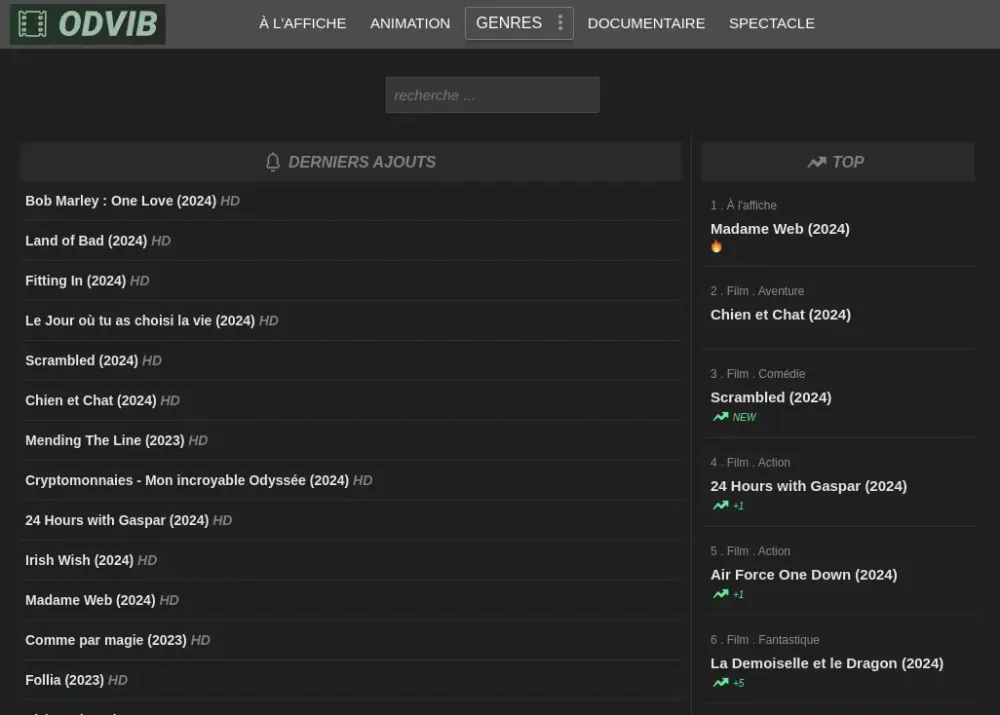Click trend icon under La Demoiselle et le Dragon
The image size is (1000, 715).
point(720,682)
